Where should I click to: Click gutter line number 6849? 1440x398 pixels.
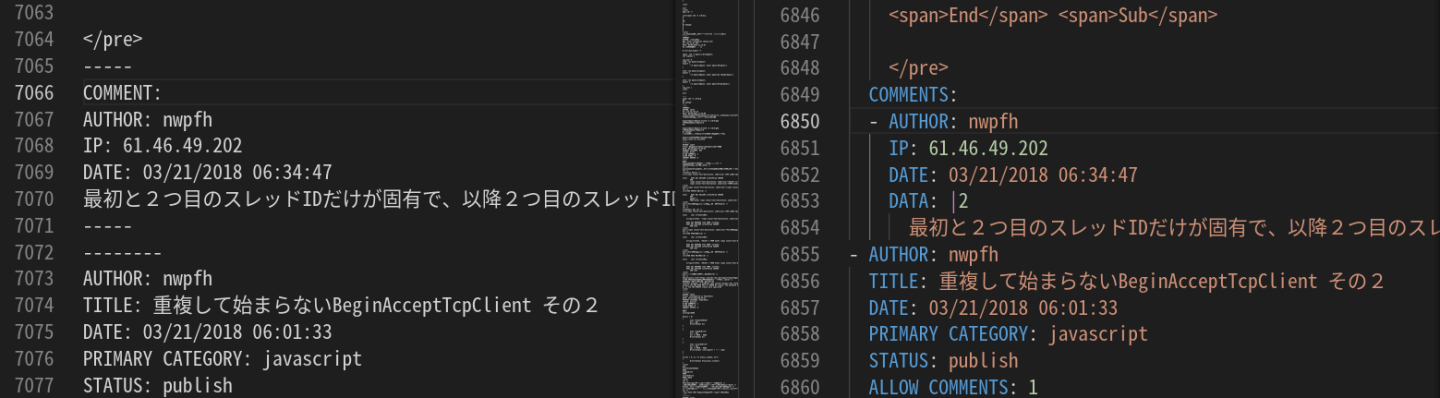(800, 95)
